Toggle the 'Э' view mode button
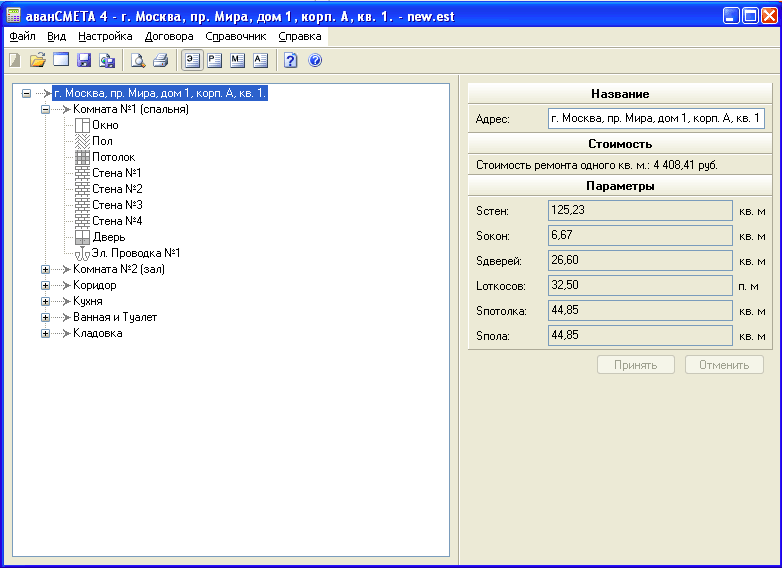Viewport: 782px width, 568px height. pos(191,60)
